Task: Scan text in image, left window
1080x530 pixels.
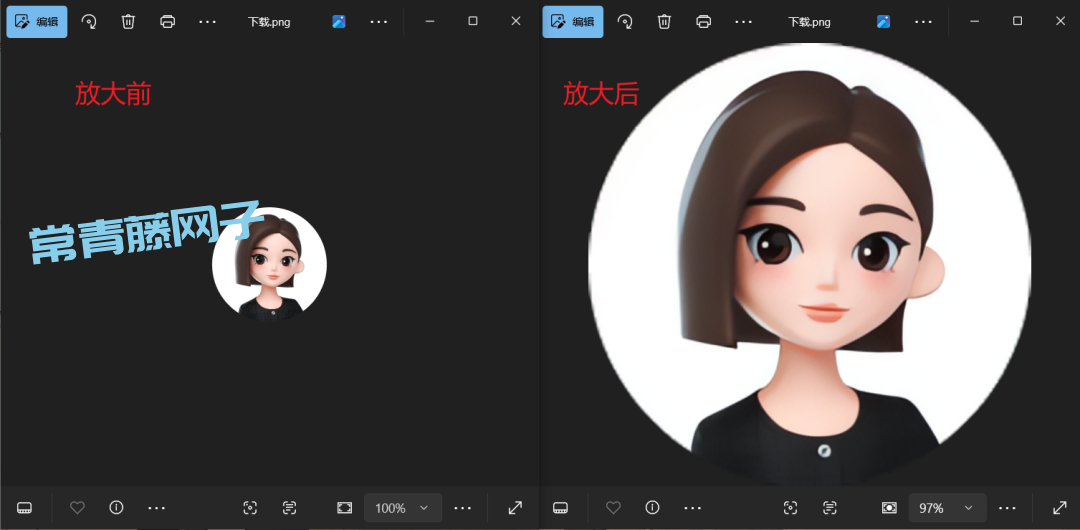Action: [x=289, y=508]
